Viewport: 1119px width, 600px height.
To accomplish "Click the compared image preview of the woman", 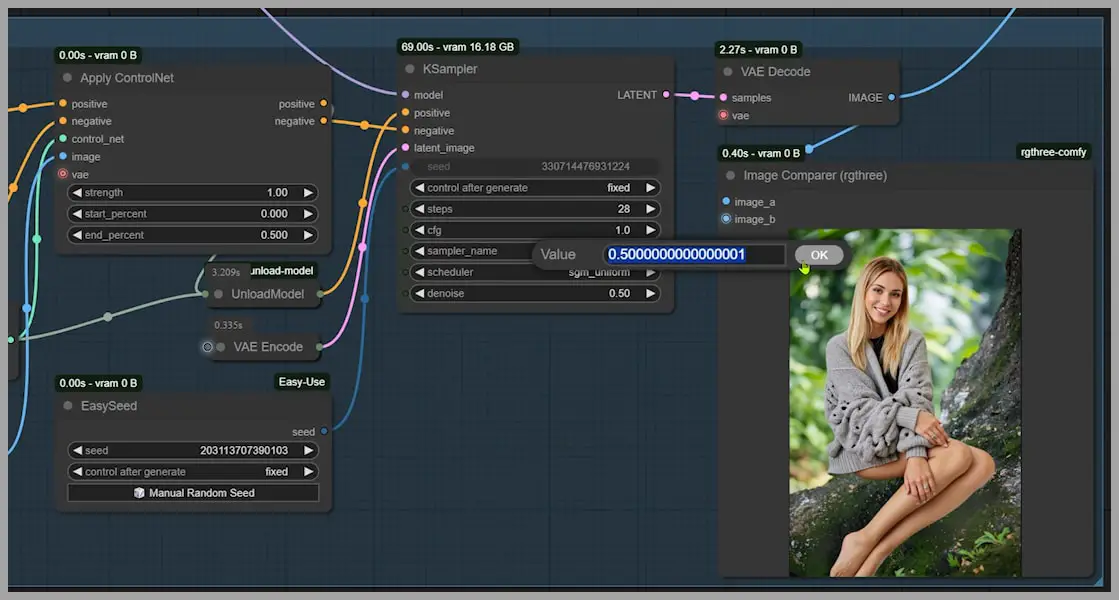I will (x=905, y=402).
